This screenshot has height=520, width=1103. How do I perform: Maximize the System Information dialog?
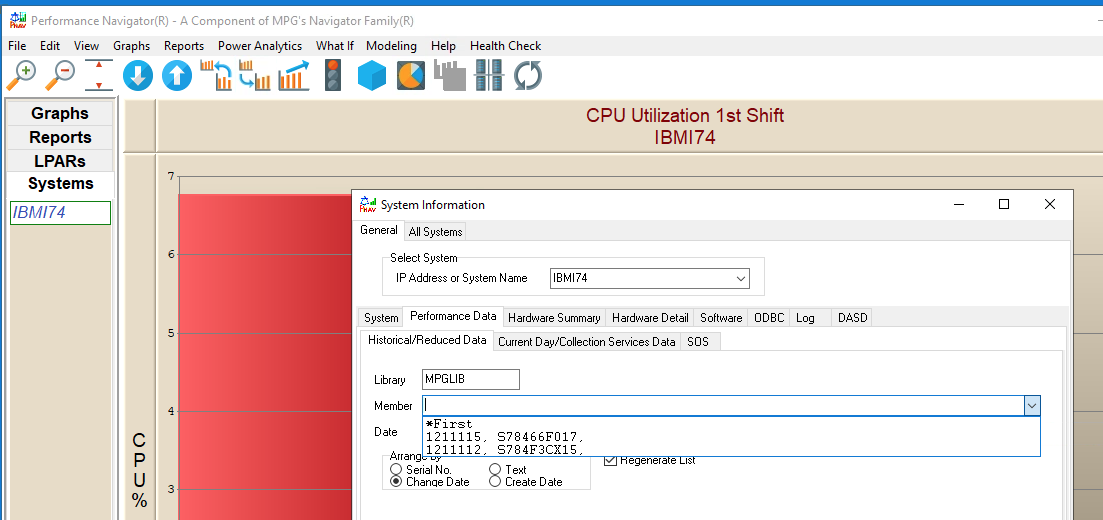[x=1004, y=205]
